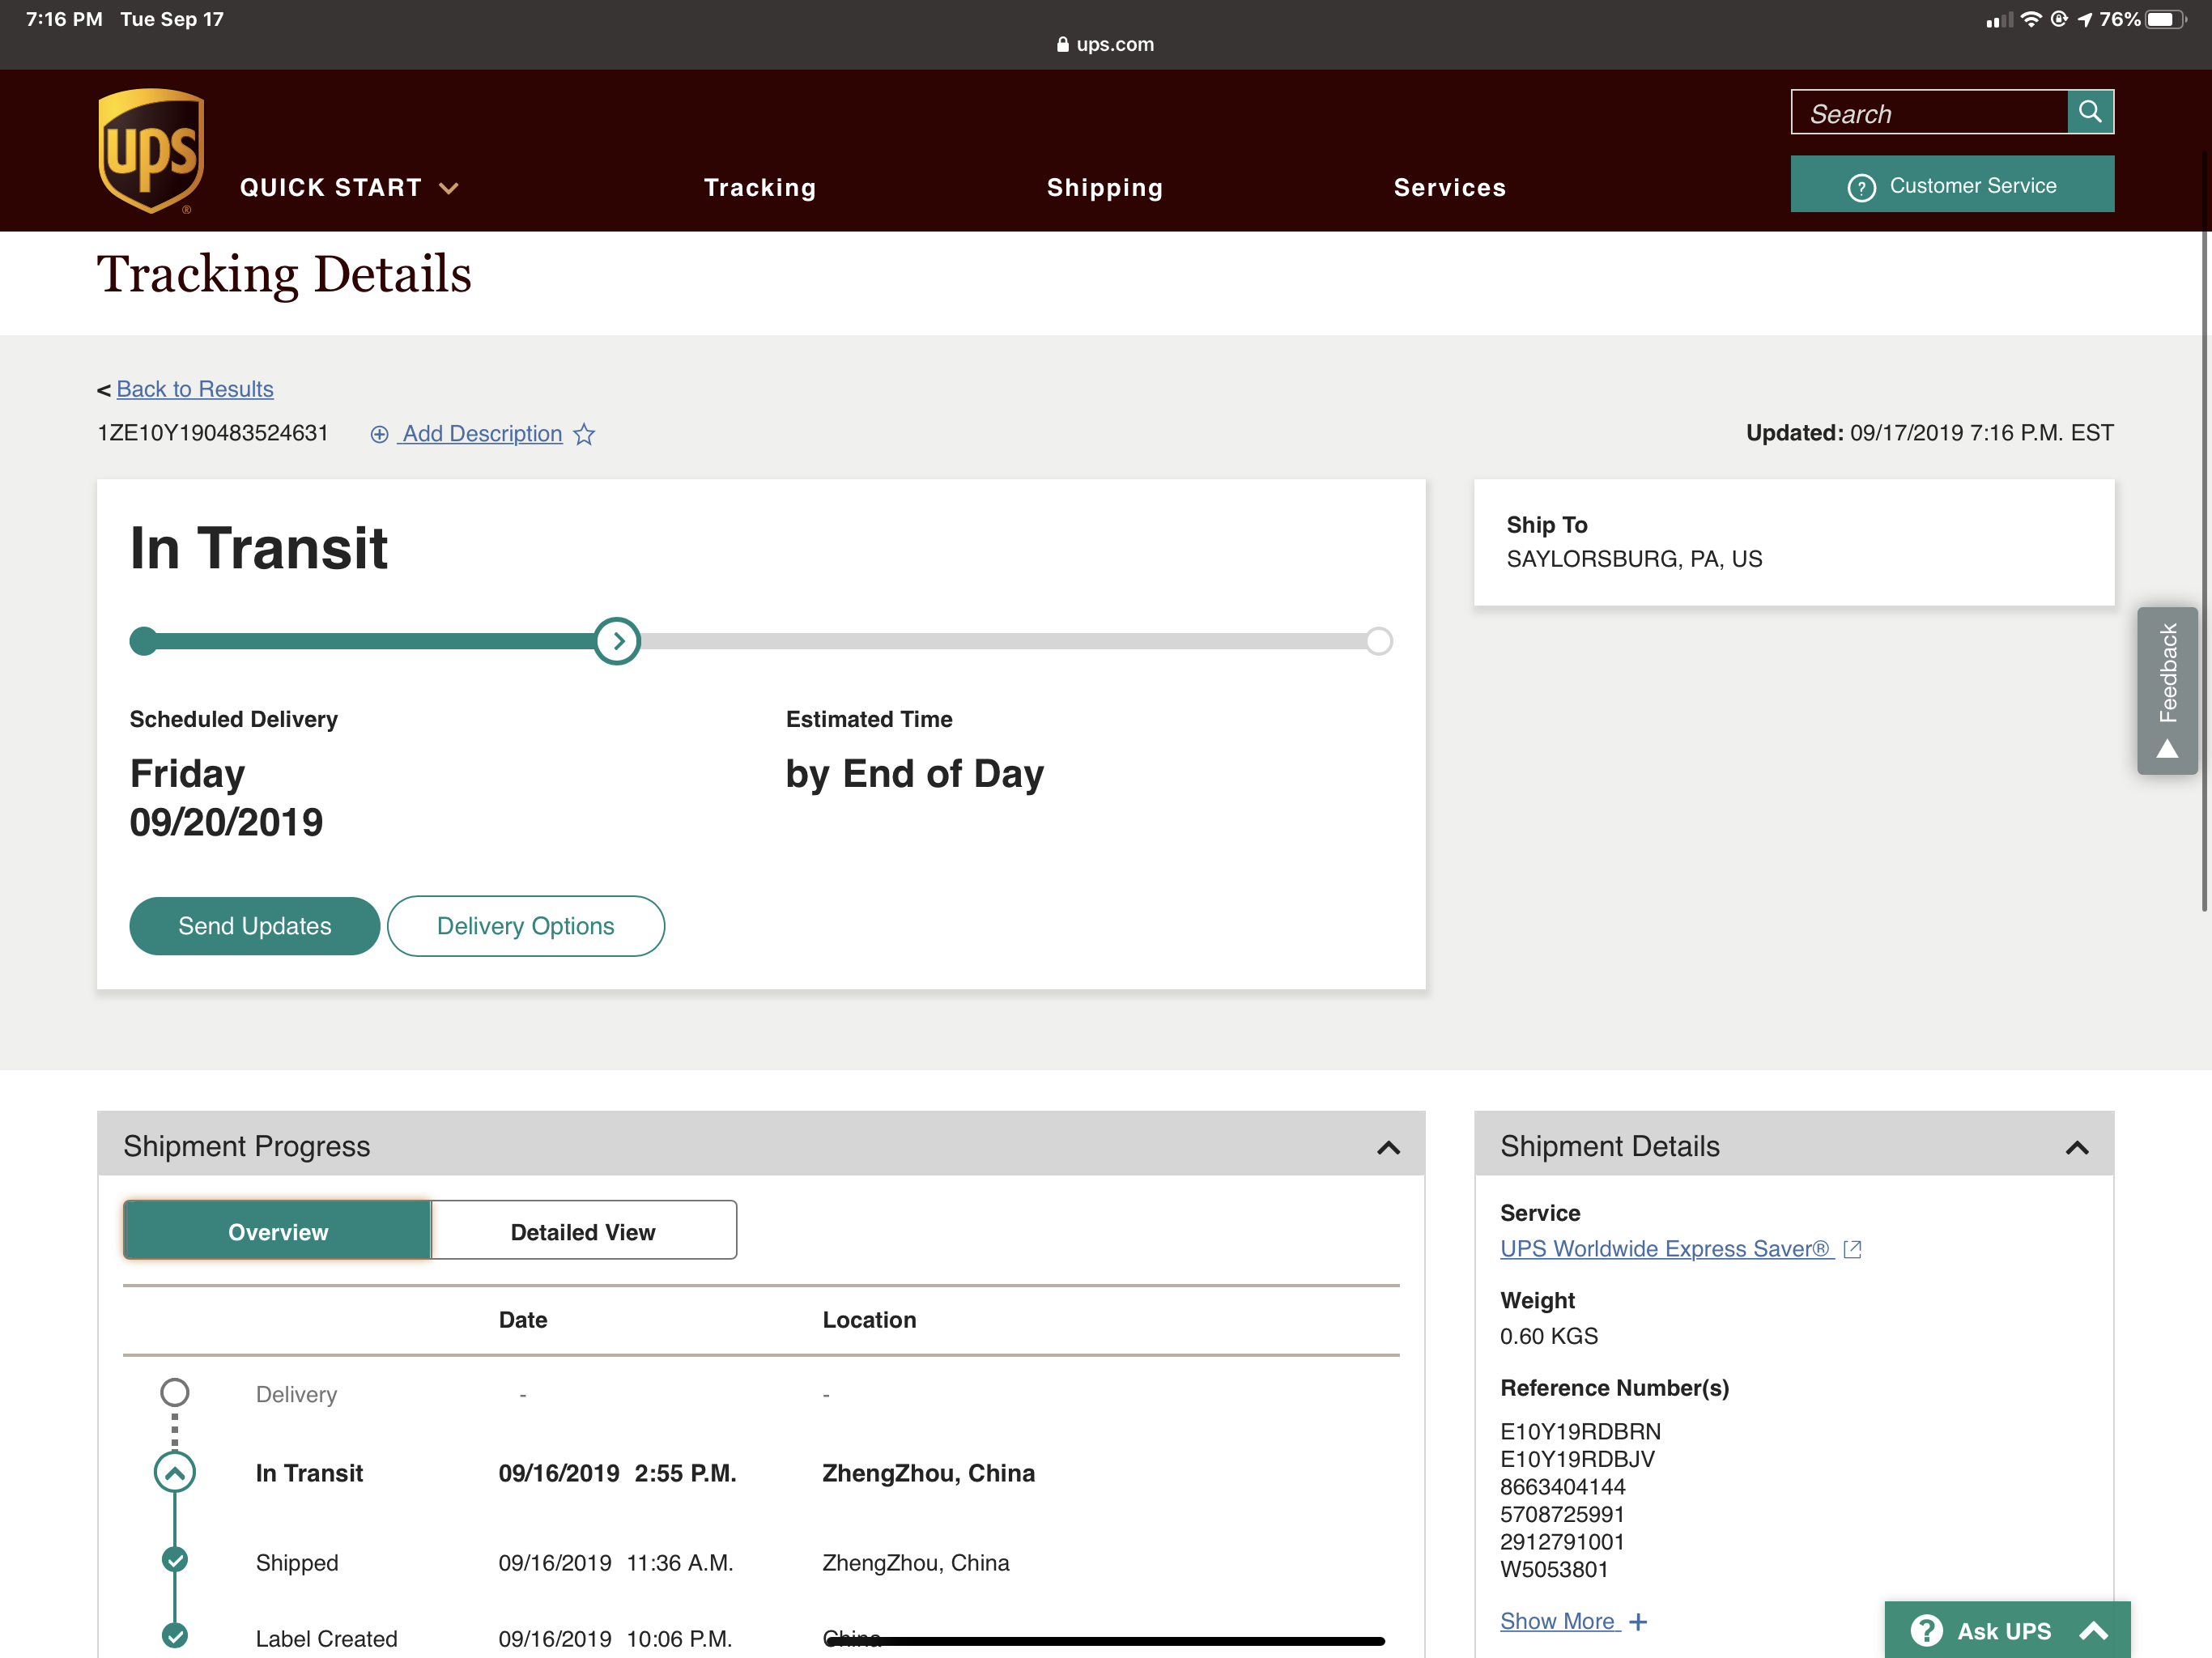The width and height of the screenshot is (2212, 1658).
Task: Click the lock icon beside ups.com
Action: (x=1063, y=44)
